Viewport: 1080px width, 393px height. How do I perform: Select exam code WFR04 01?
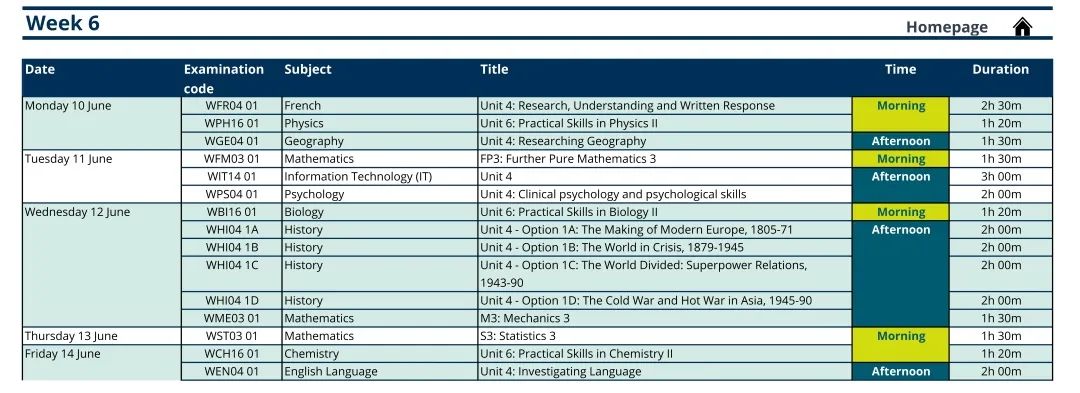(x=231, y=105)
